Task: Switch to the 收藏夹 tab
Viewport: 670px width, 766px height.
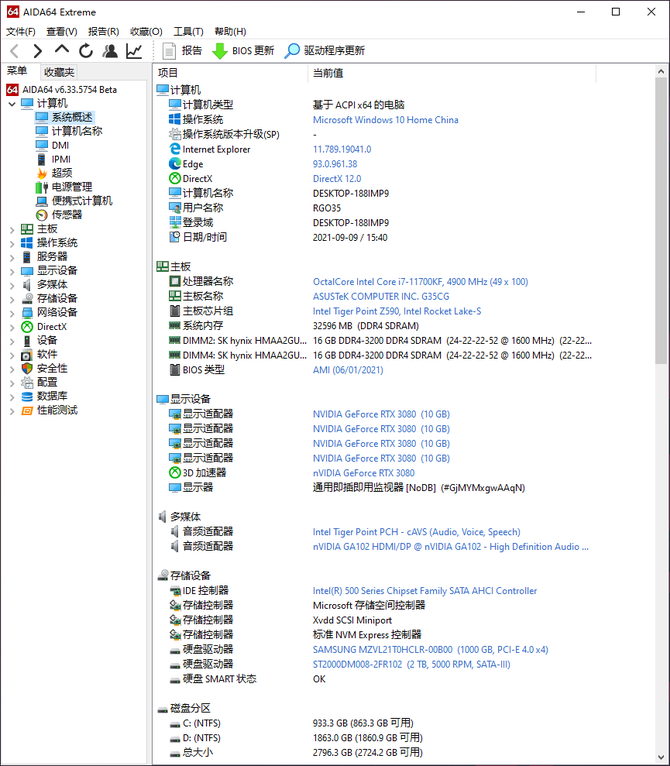Action: (x=59, y=72)
